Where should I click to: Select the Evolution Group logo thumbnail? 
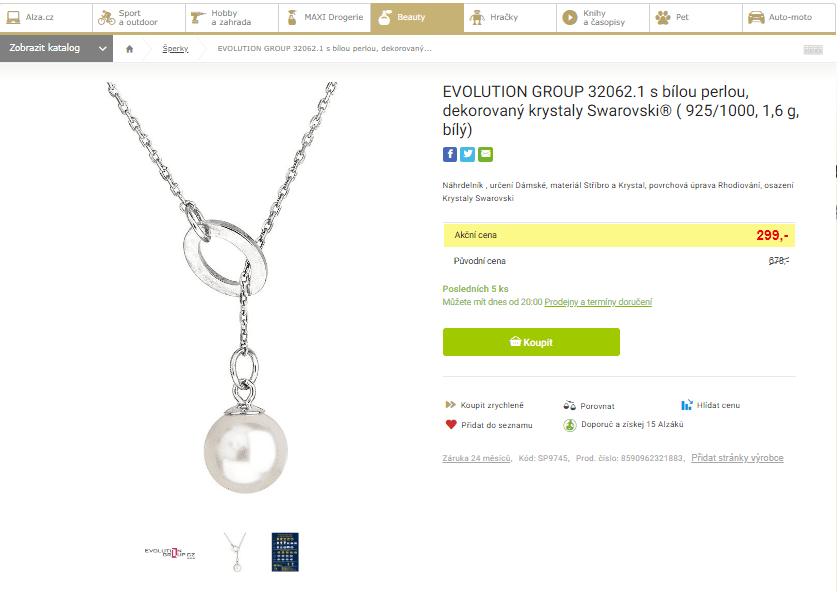[x=170, y=552]
